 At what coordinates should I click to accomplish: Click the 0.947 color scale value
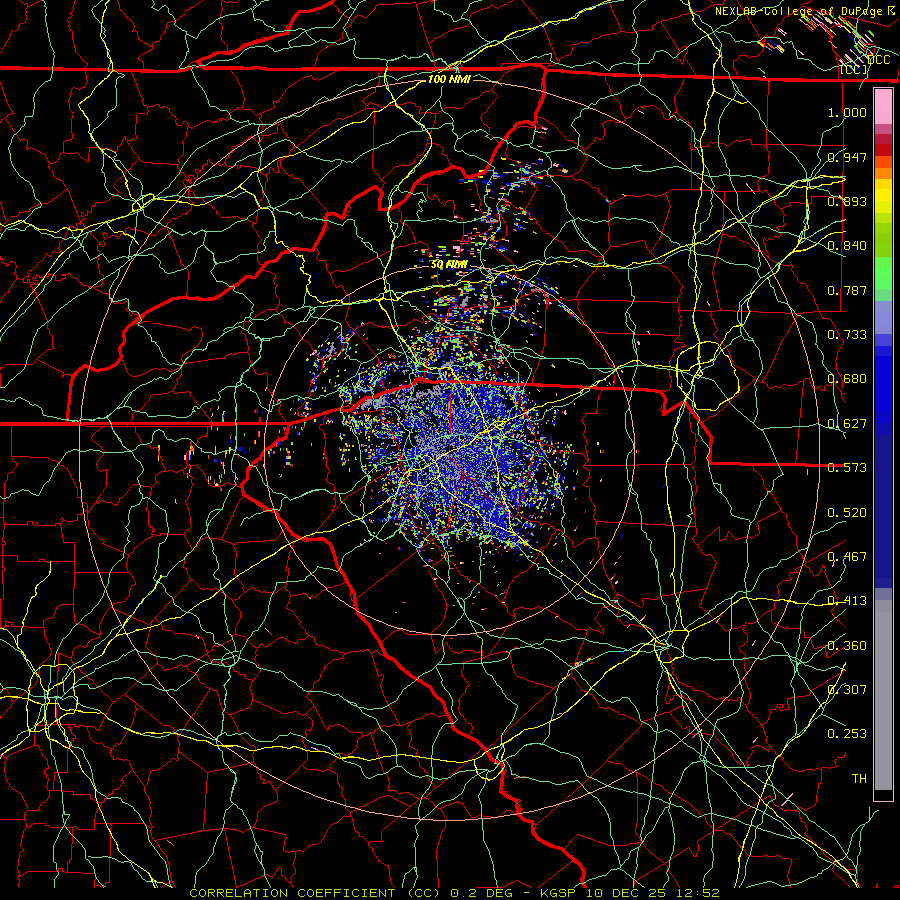pyautogui.click(x=847, y=157)
